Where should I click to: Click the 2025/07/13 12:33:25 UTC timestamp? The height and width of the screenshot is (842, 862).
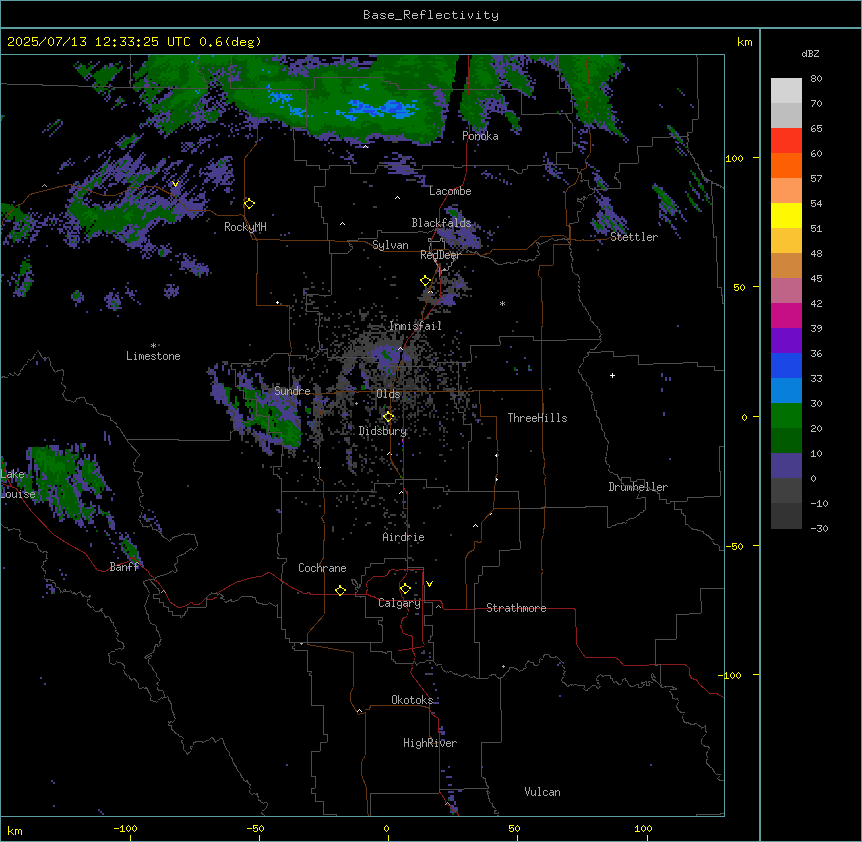(100, 42)
